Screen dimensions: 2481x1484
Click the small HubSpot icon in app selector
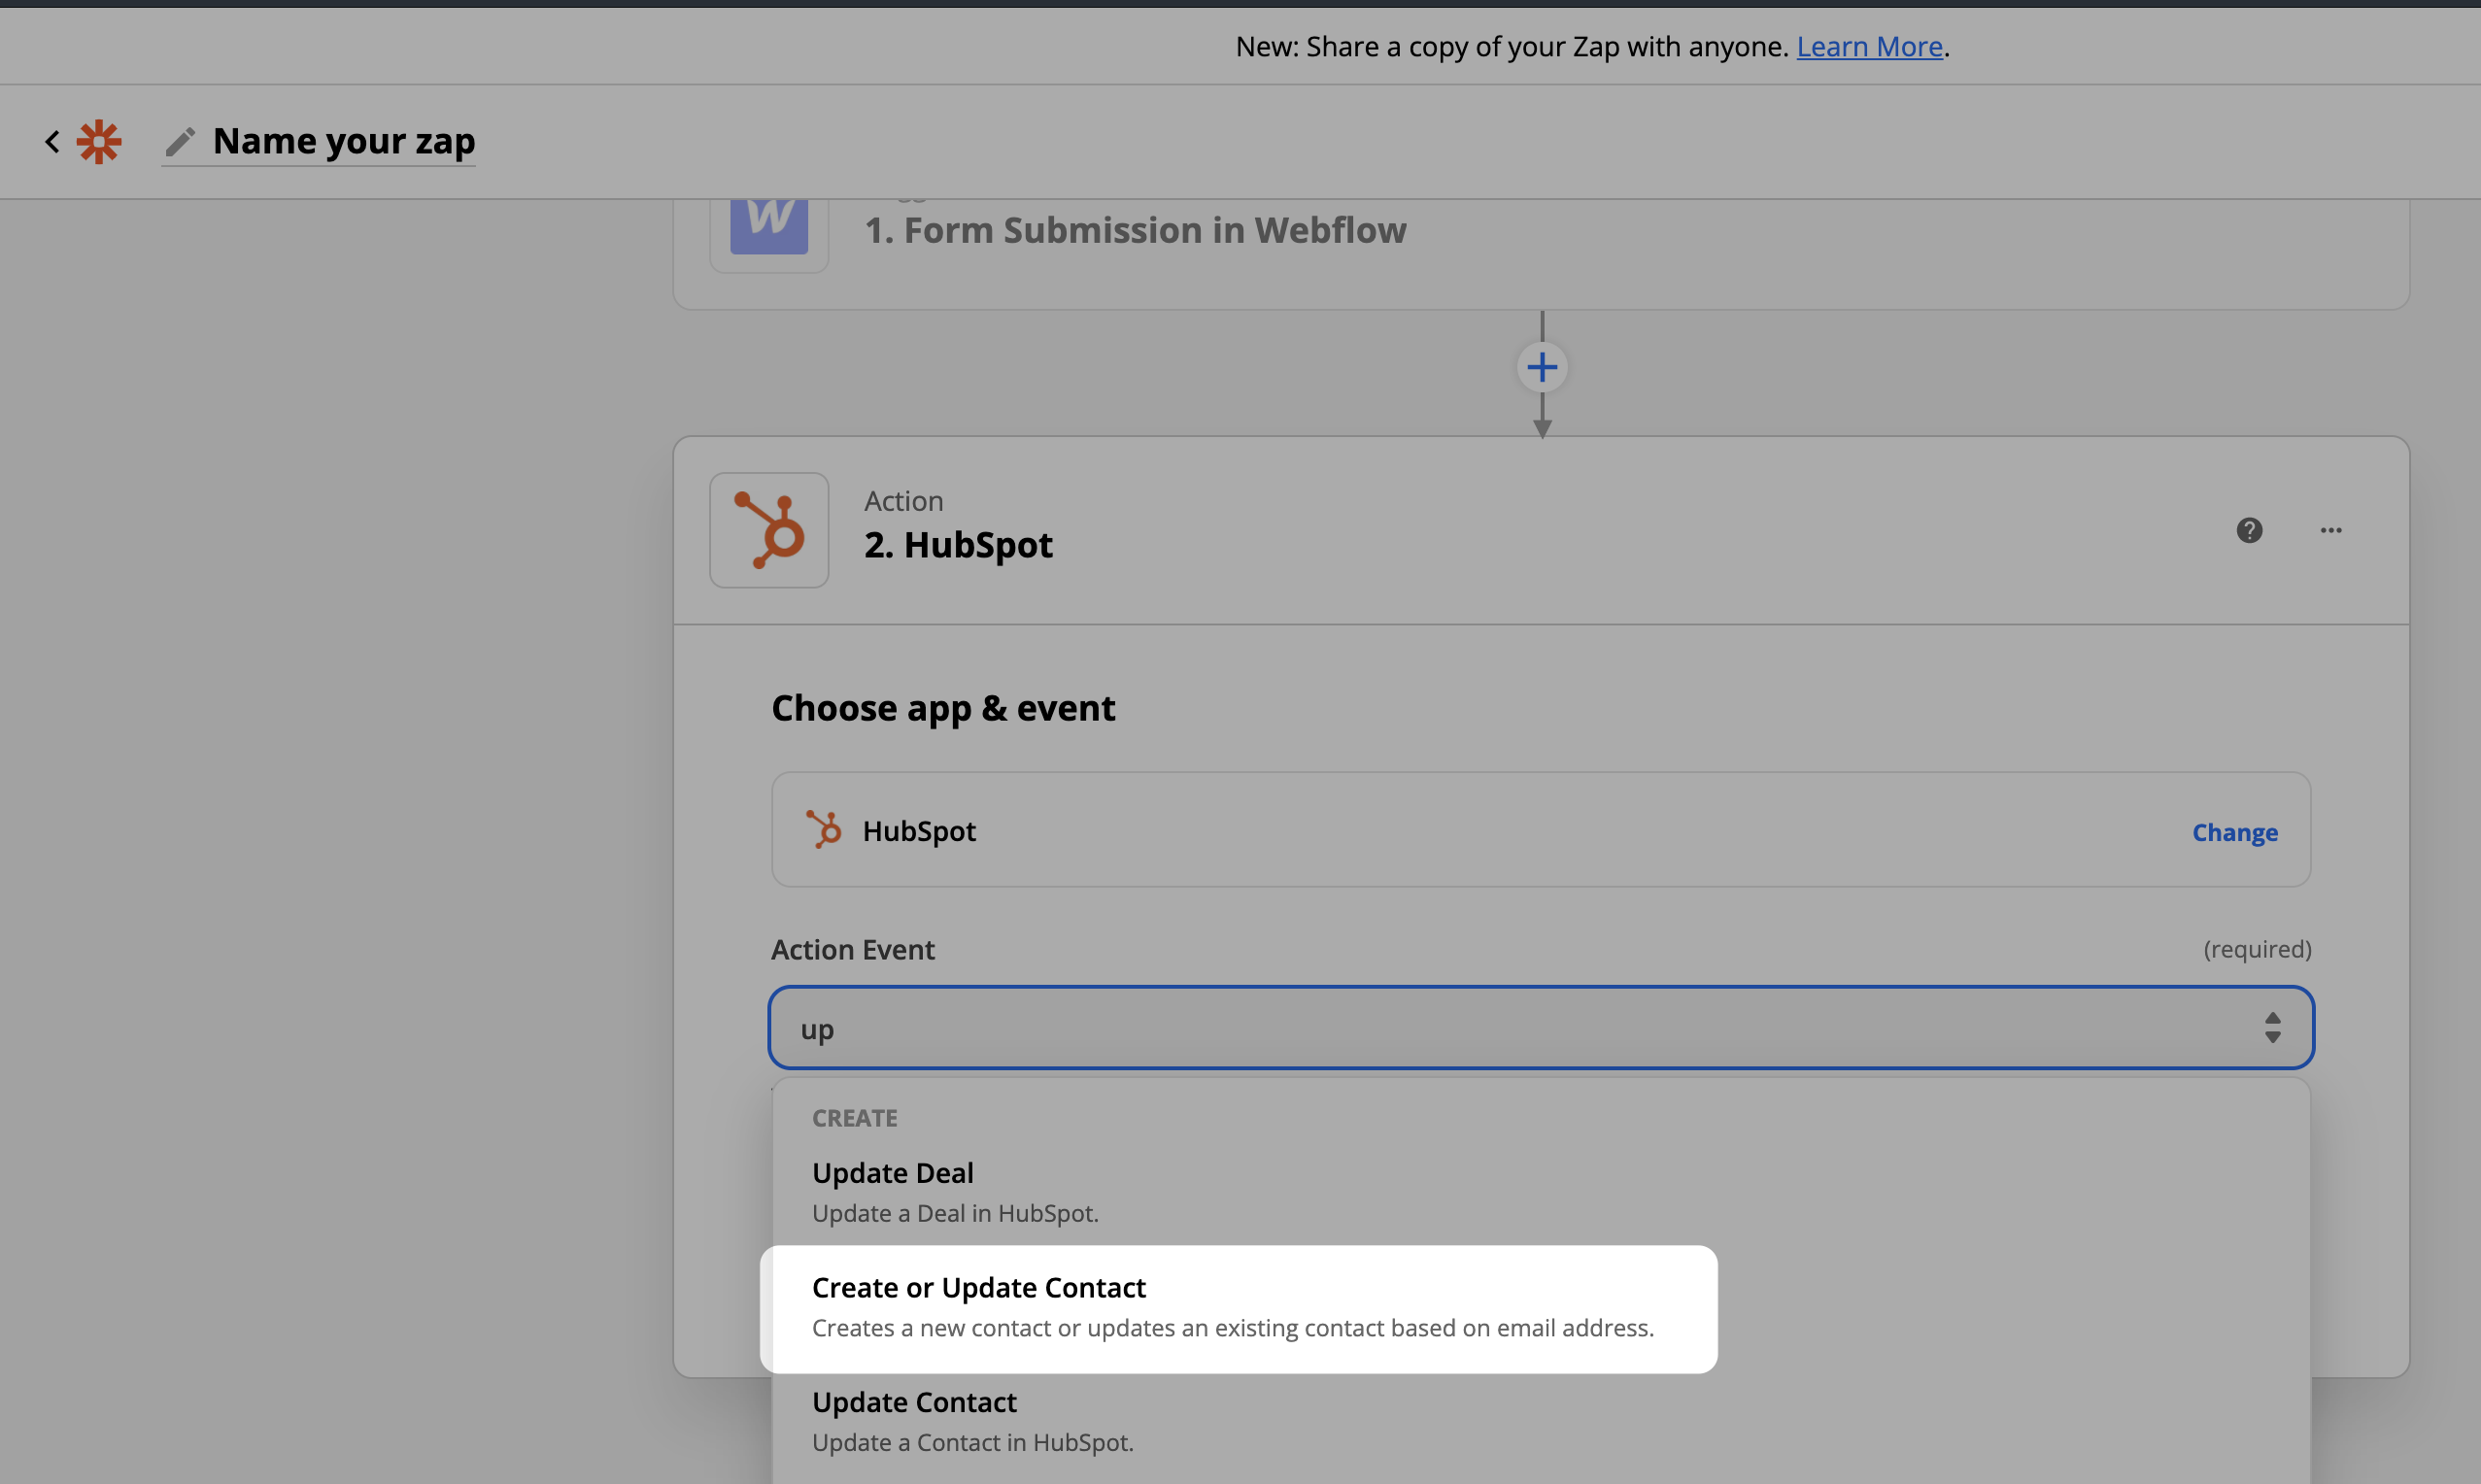pos(823,830)
